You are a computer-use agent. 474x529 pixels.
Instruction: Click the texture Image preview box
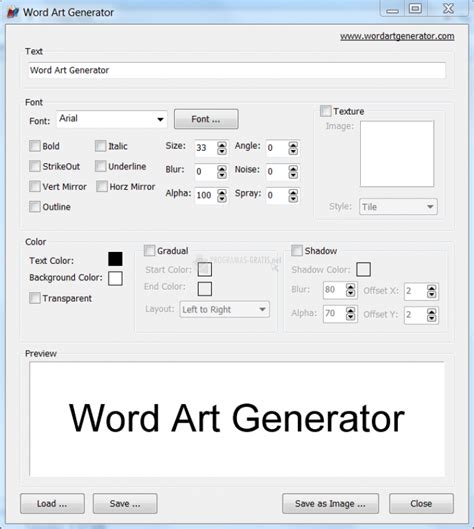click(x=397, y=154)
